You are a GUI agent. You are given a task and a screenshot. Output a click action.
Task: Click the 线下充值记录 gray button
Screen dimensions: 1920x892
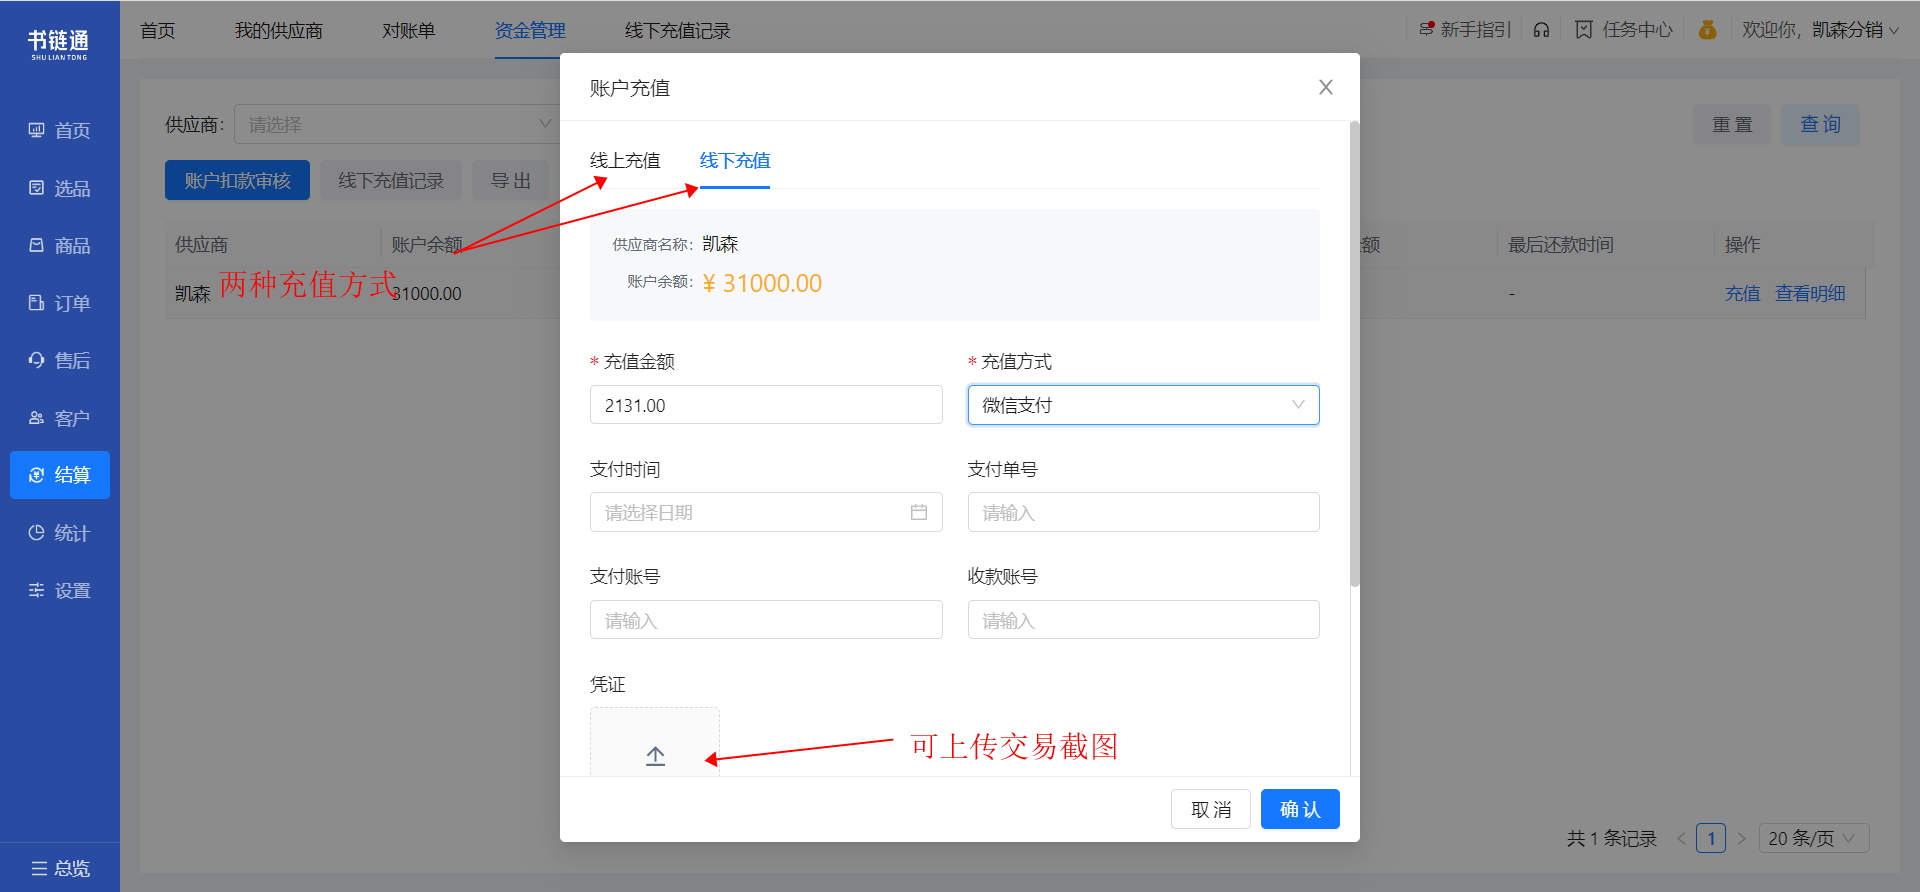[391, 180]
